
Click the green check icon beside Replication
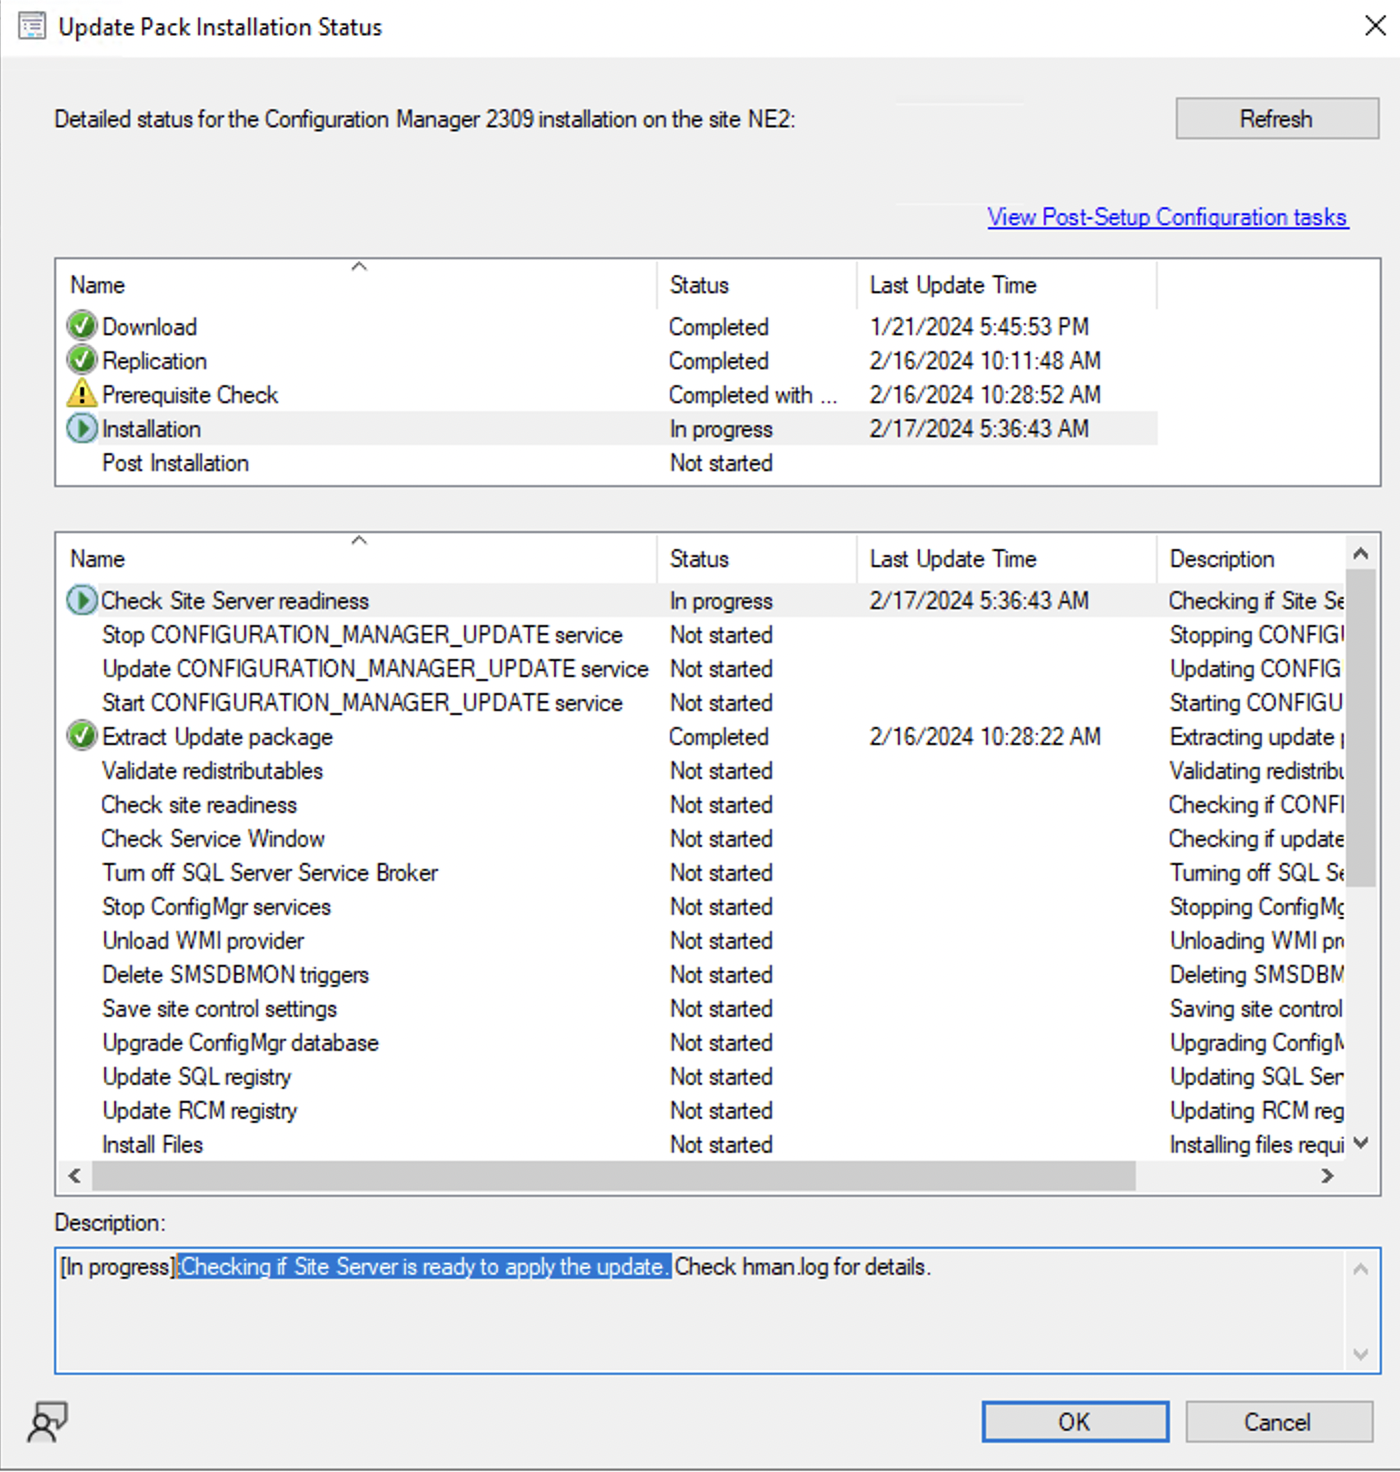[x=82, y=360]
